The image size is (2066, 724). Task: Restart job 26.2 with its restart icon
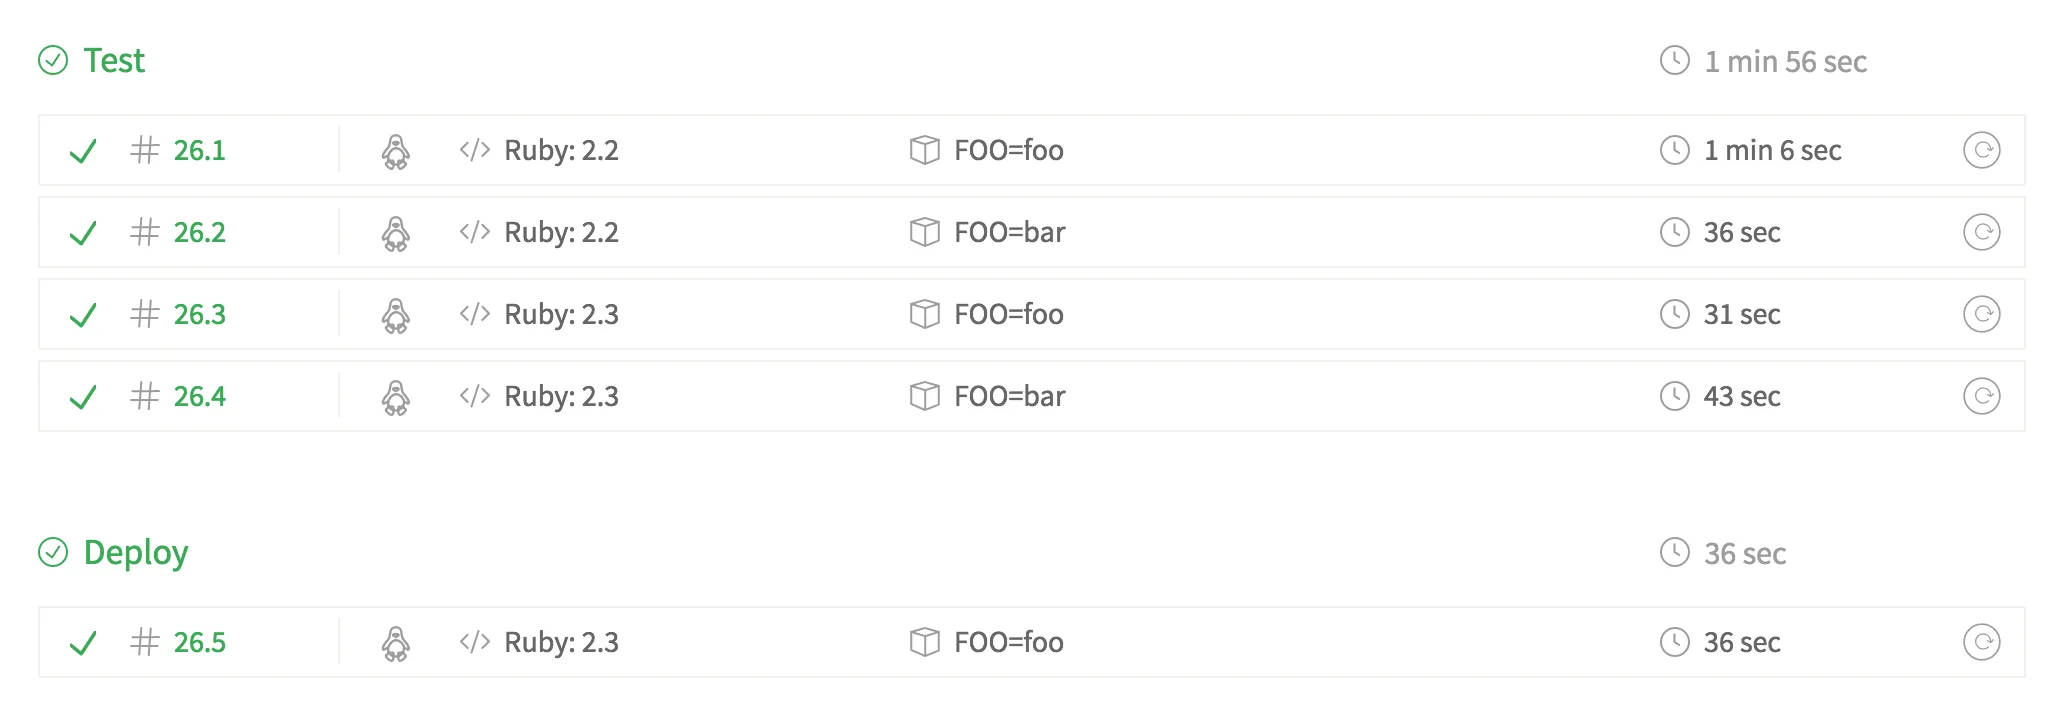1981,232
